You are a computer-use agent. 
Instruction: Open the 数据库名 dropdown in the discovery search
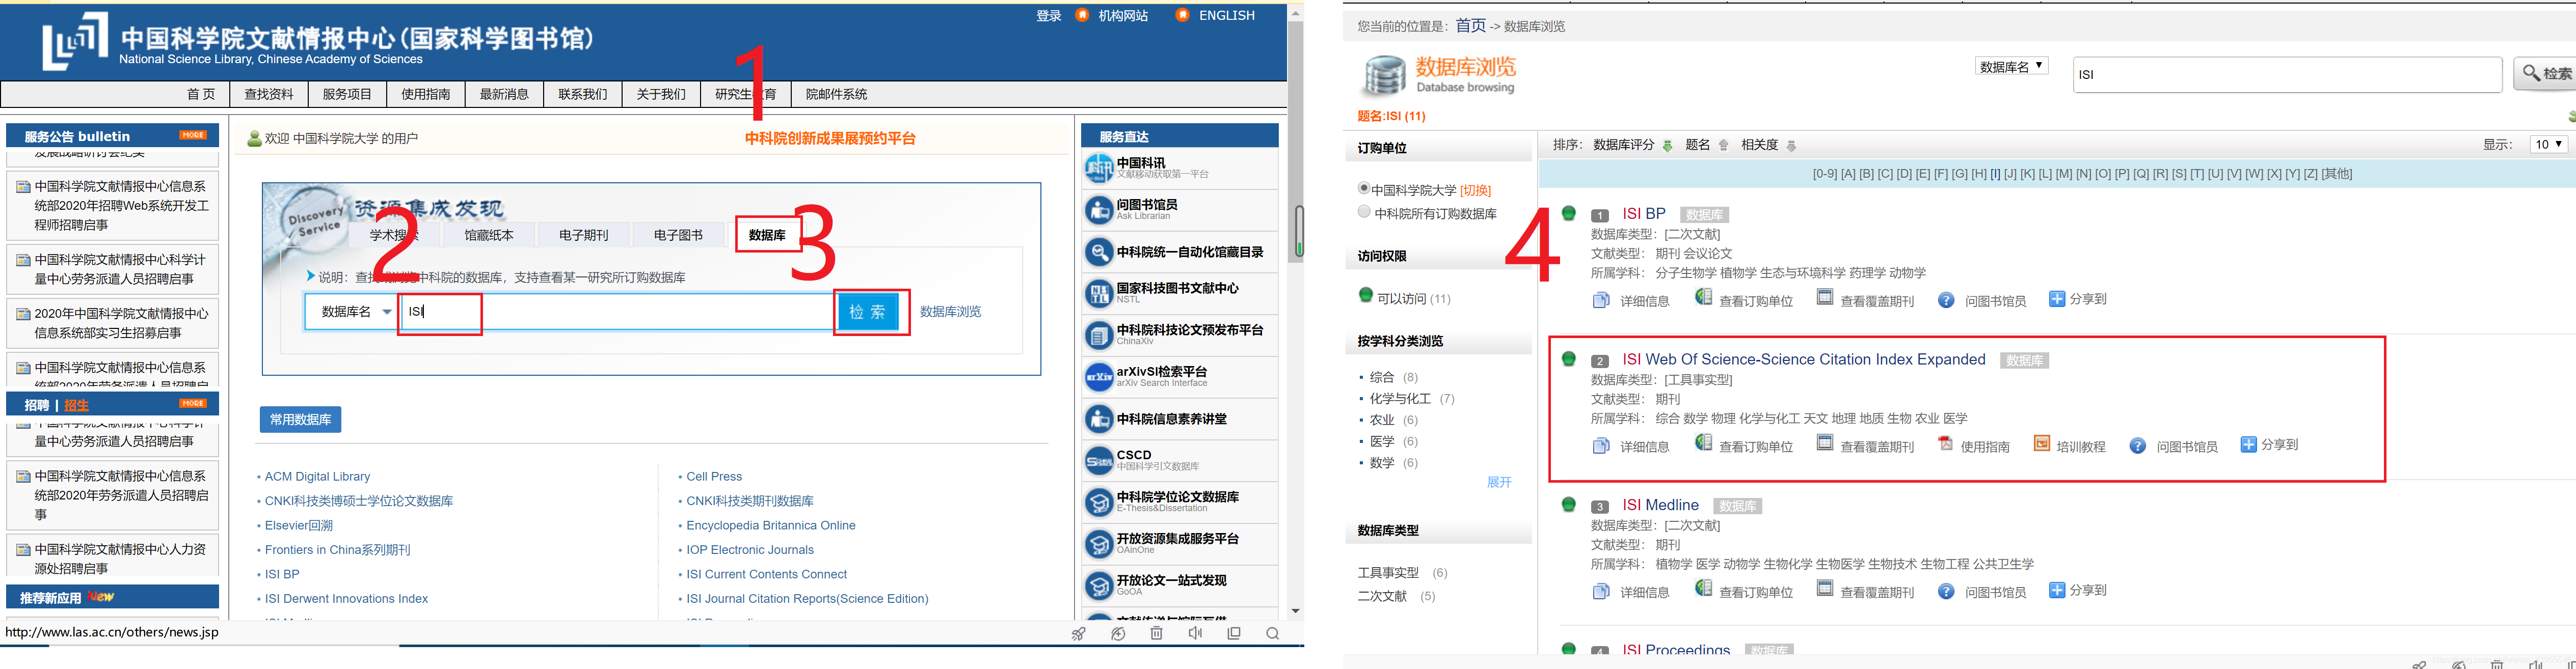click(355, 312)
